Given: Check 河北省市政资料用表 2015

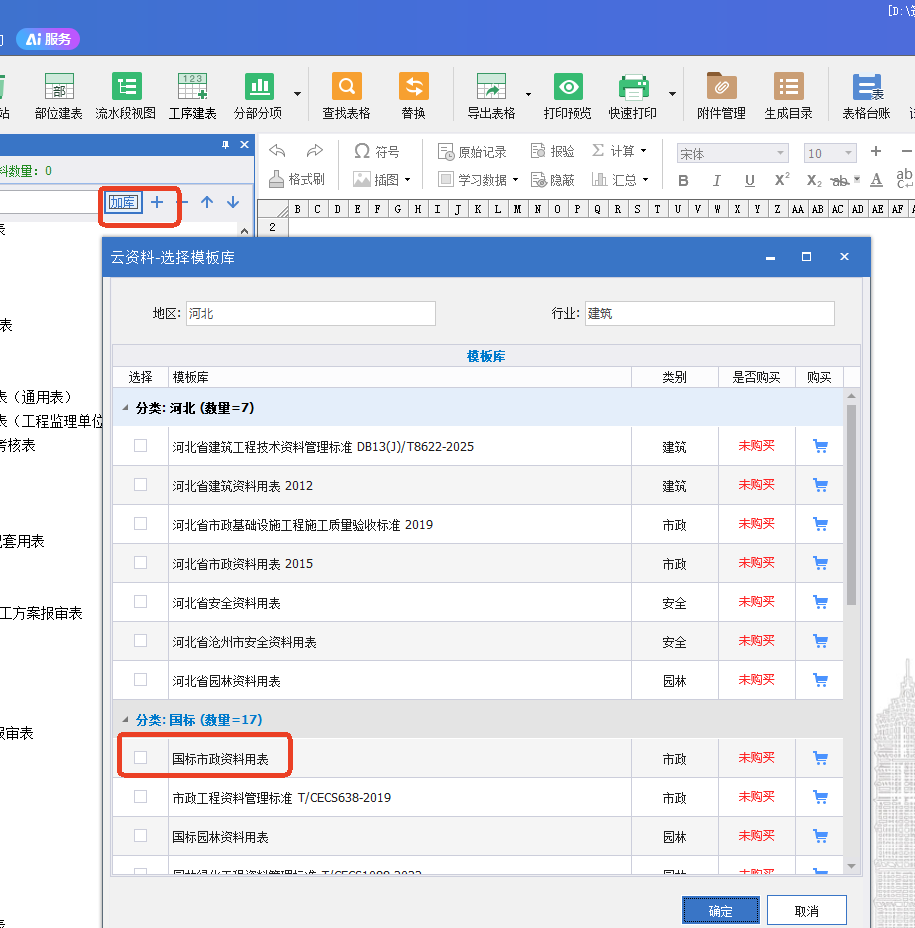Looking at the screenshot, I should point(140,563).
